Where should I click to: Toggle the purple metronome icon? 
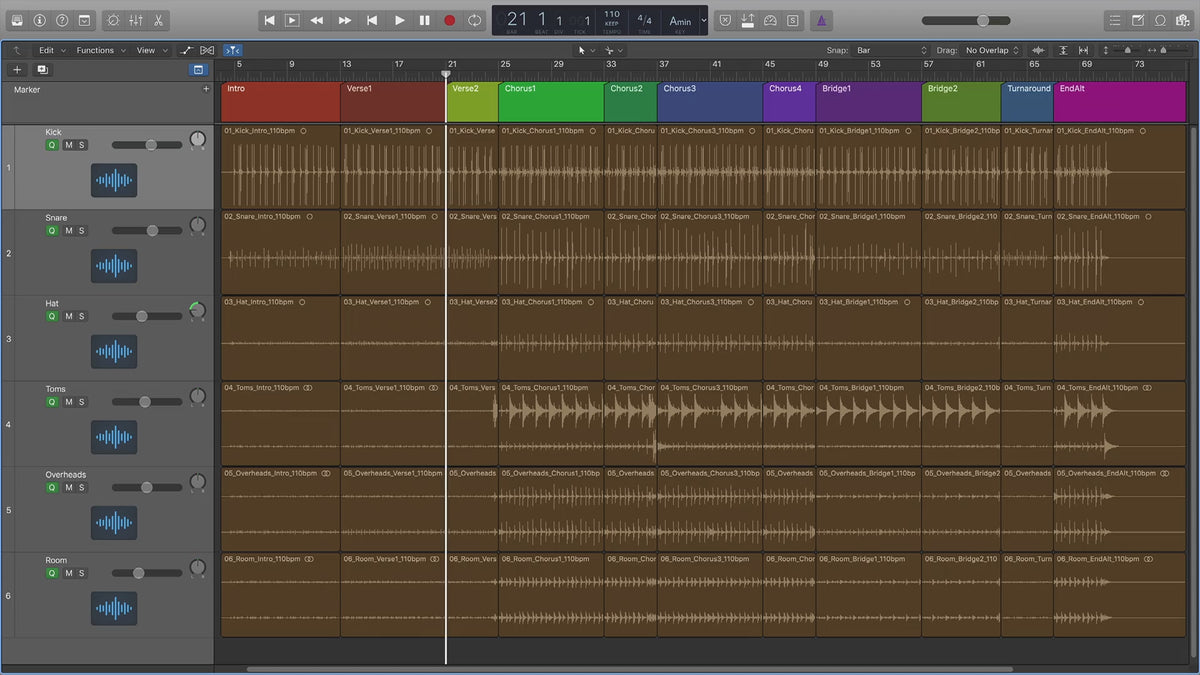[x=820, y=20]
